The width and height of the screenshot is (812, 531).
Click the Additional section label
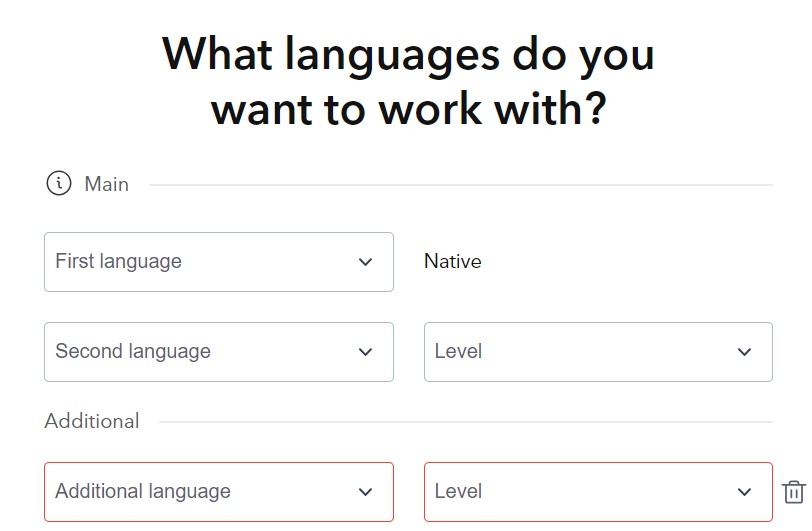(x=92, y=421)
